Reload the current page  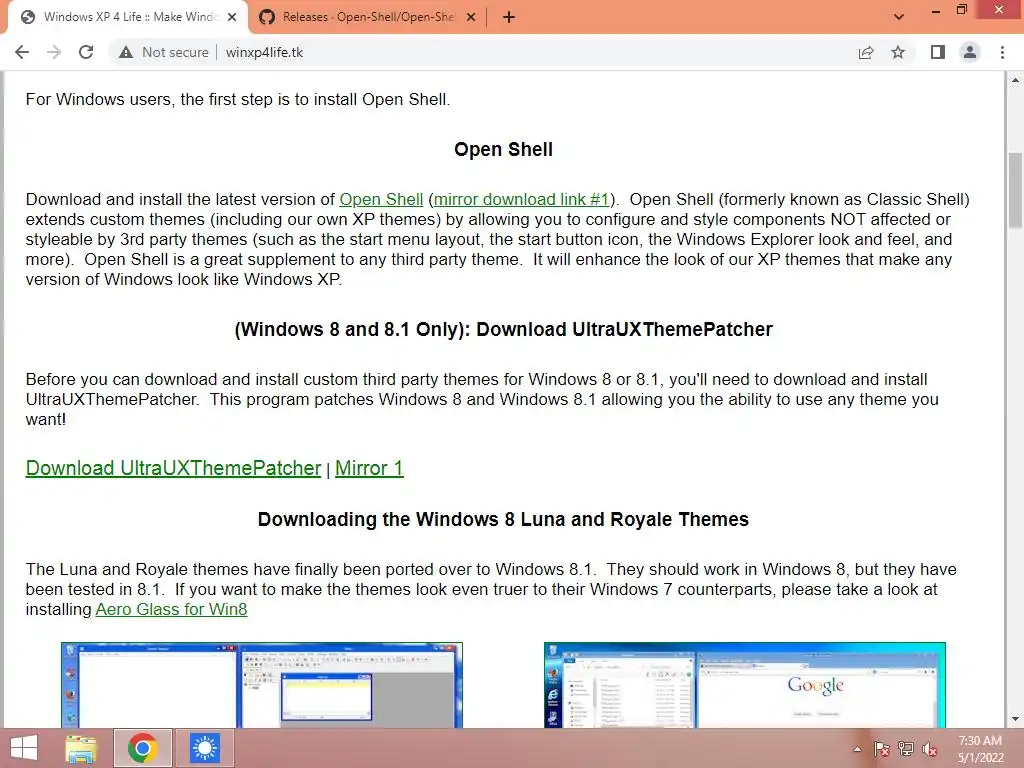pyautogui.click(x=86, y=52)
